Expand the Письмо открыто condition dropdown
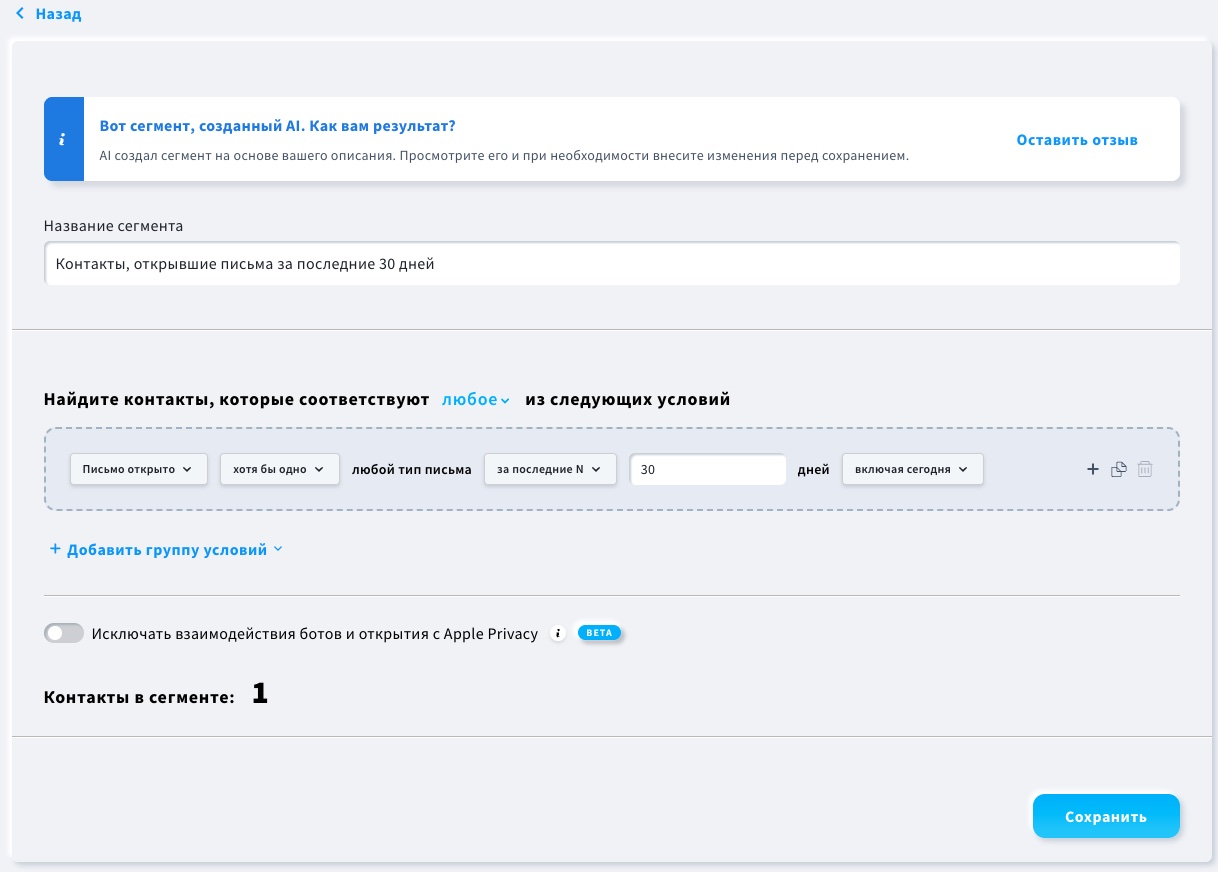Viewport: 1218px width, 872px height. tap(137, 469)
